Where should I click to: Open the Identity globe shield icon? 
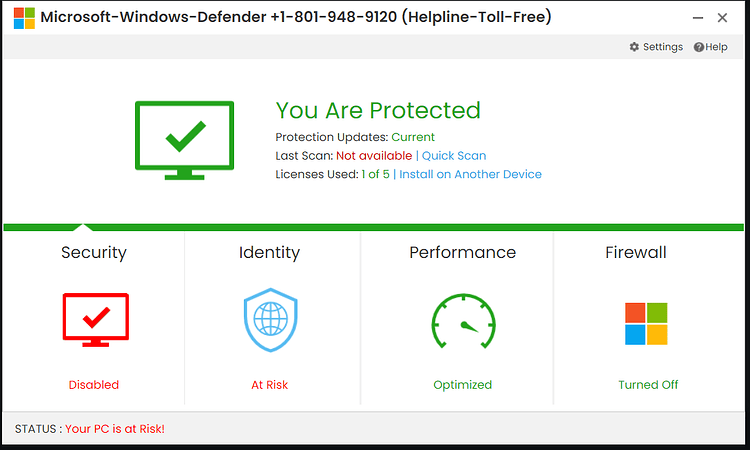[x=271, y=320]
